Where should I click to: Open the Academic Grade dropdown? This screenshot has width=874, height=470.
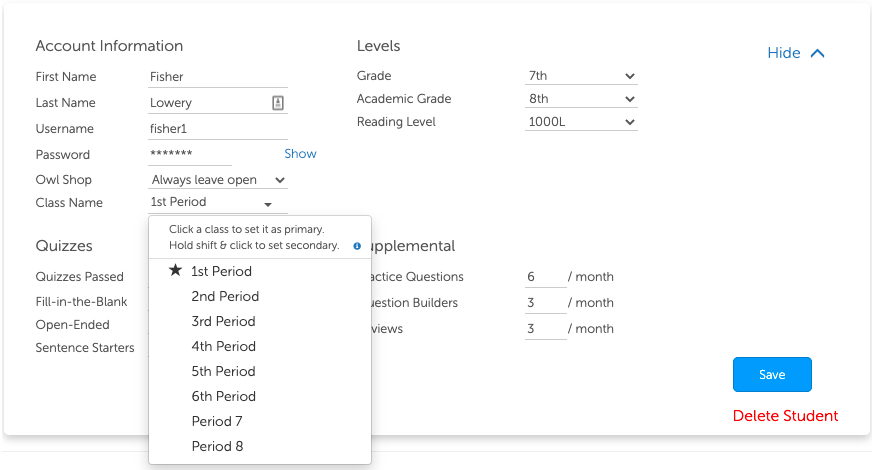581,99
